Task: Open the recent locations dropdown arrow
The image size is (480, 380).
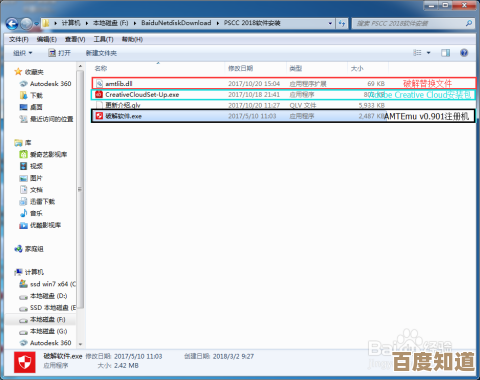Action: pyautogui.click(x=36, y=24)
